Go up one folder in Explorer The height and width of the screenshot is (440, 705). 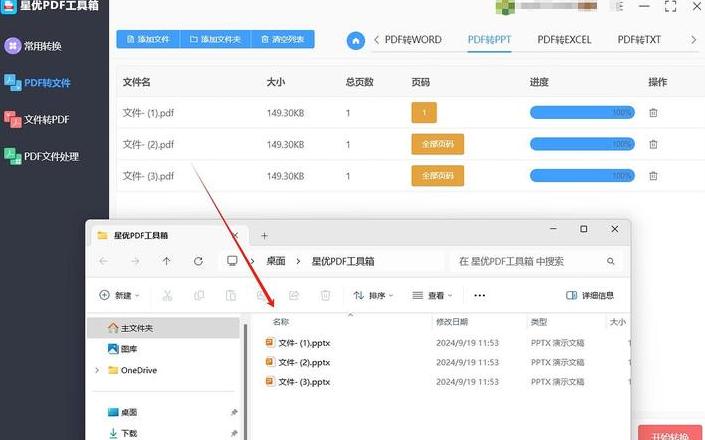click(166, 261)
